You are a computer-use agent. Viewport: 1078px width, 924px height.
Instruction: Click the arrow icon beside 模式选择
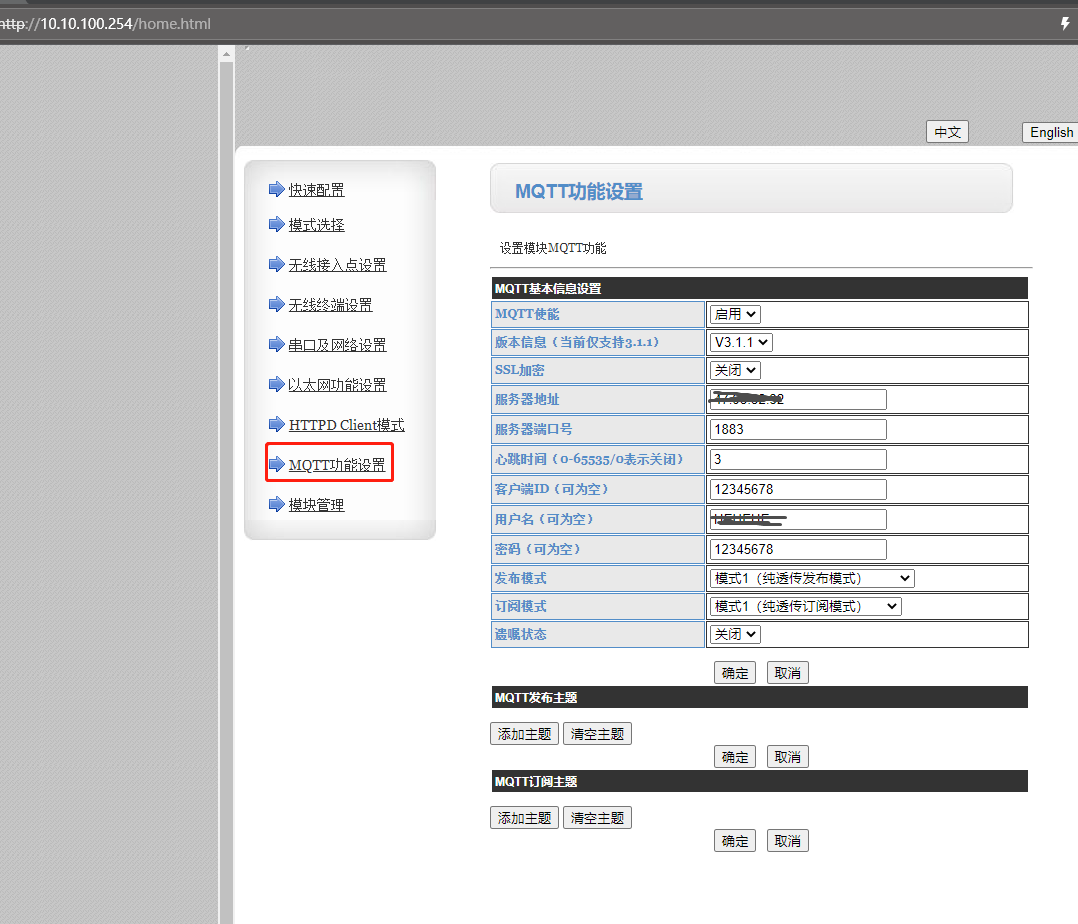pyautogui.click(x=276, y=225)
